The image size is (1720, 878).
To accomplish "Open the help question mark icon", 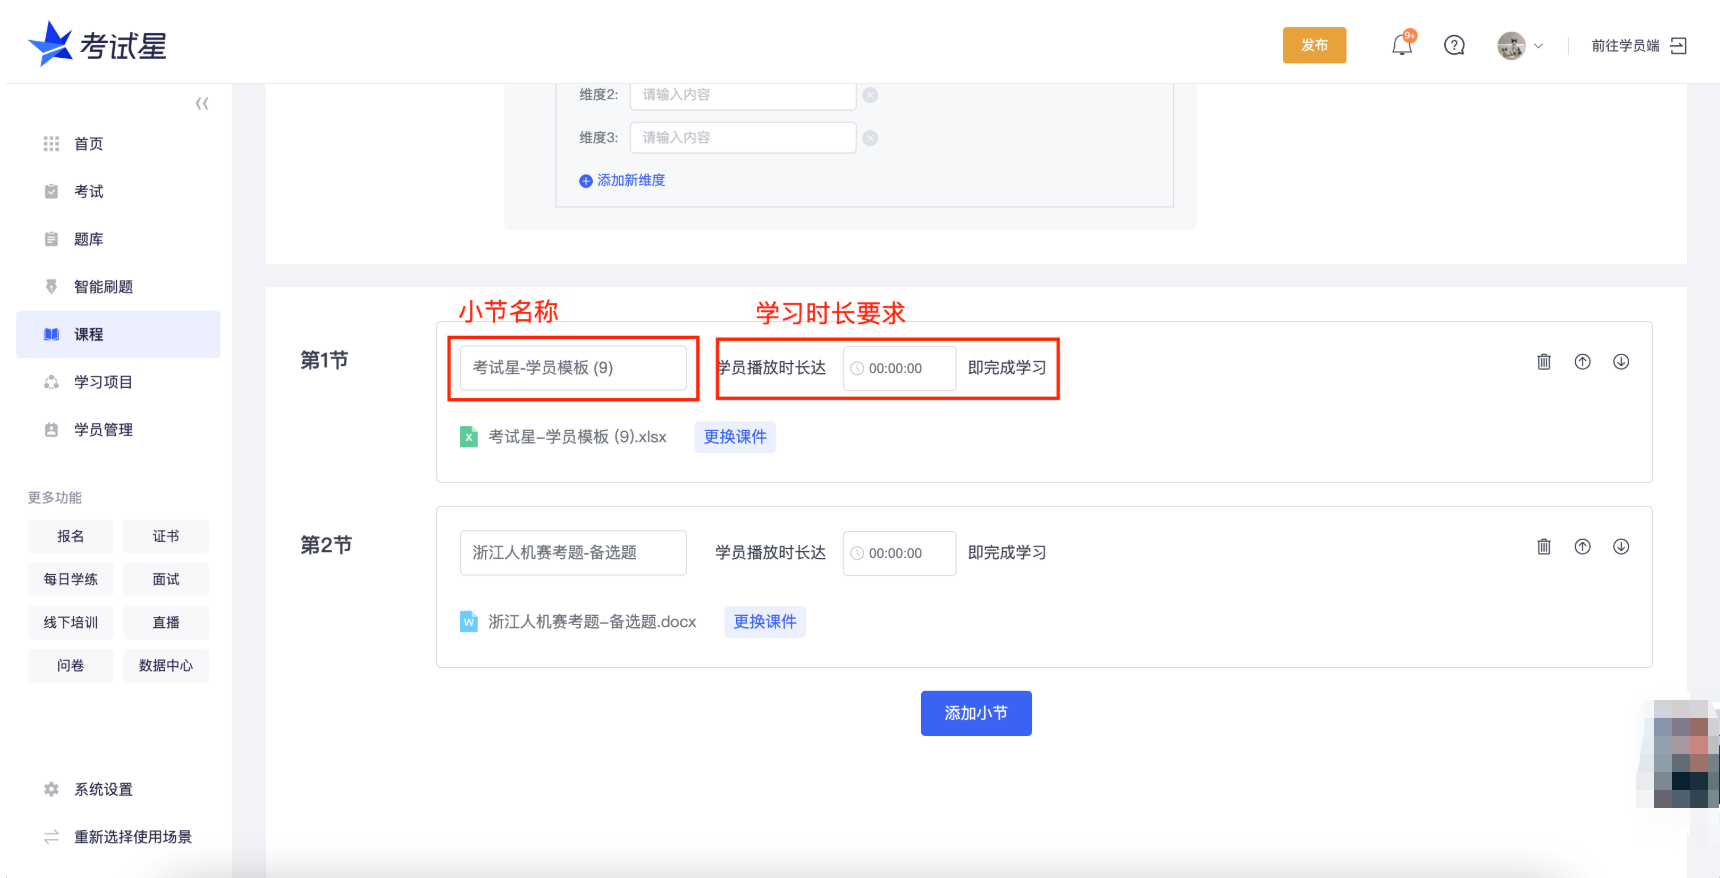I will pos(1454,45).
